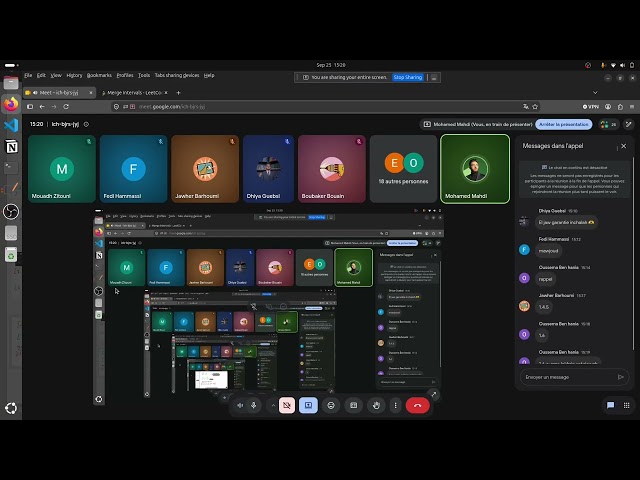Open the Profiles menu

[125, 75]
